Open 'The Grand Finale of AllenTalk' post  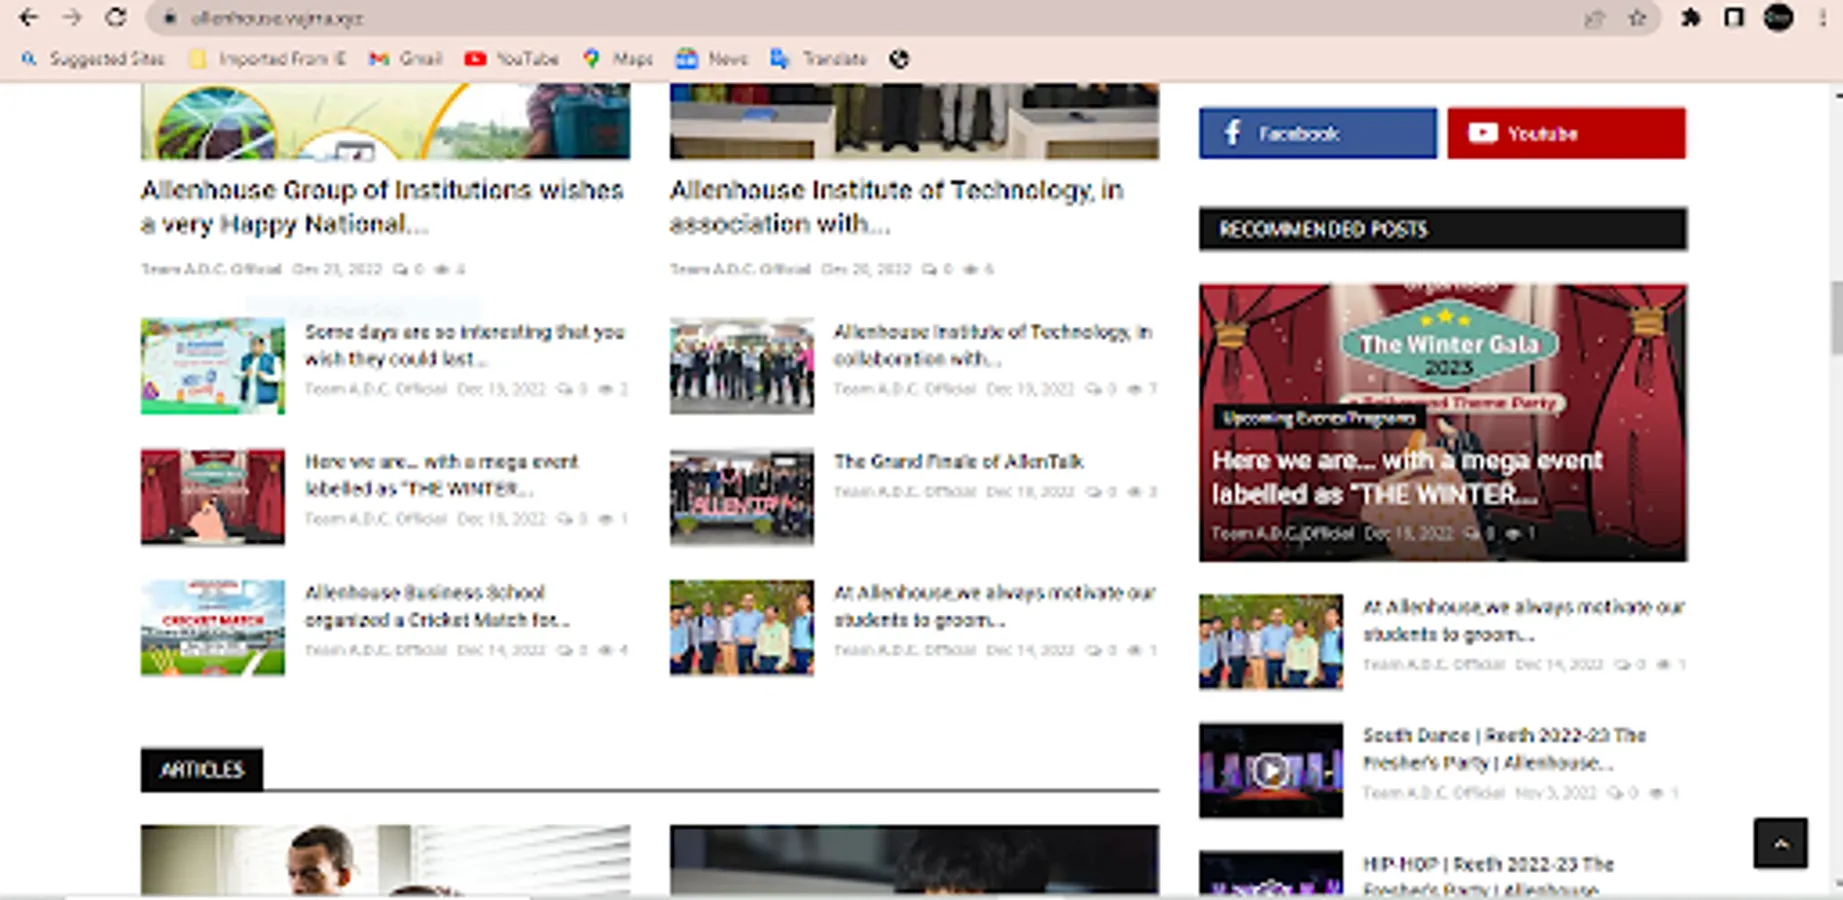(958, 461)
